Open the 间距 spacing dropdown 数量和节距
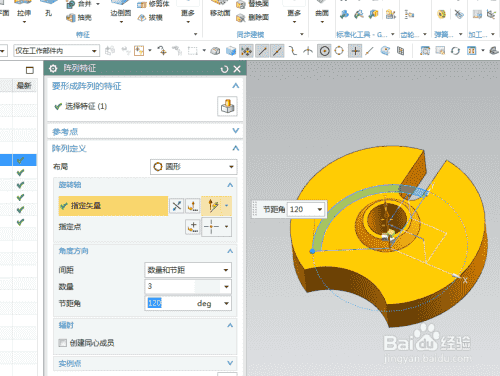 (188, 270)
